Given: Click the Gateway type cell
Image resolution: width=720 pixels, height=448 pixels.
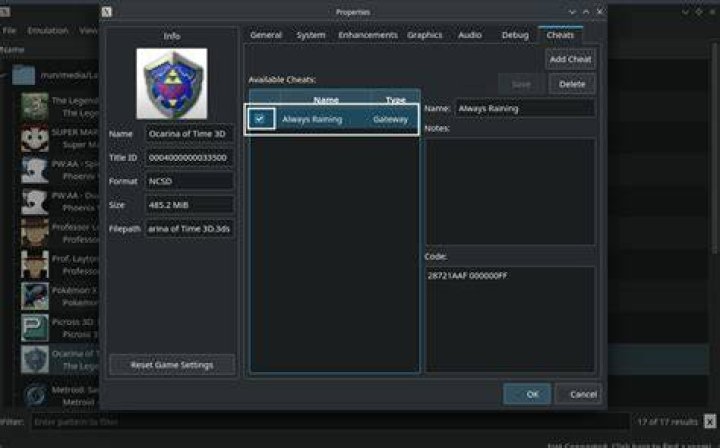Looking at the screenshot, I should tap(390, 119).
